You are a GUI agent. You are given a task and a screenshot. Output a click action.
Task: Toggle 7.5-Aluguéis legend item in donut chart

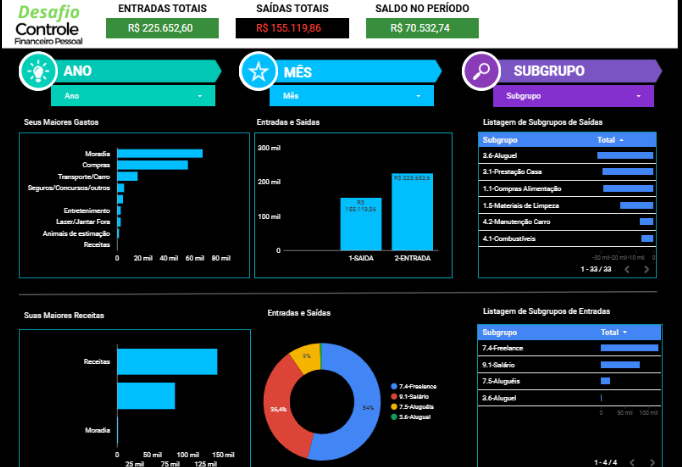pyautogui.click(x=416, y=406)
